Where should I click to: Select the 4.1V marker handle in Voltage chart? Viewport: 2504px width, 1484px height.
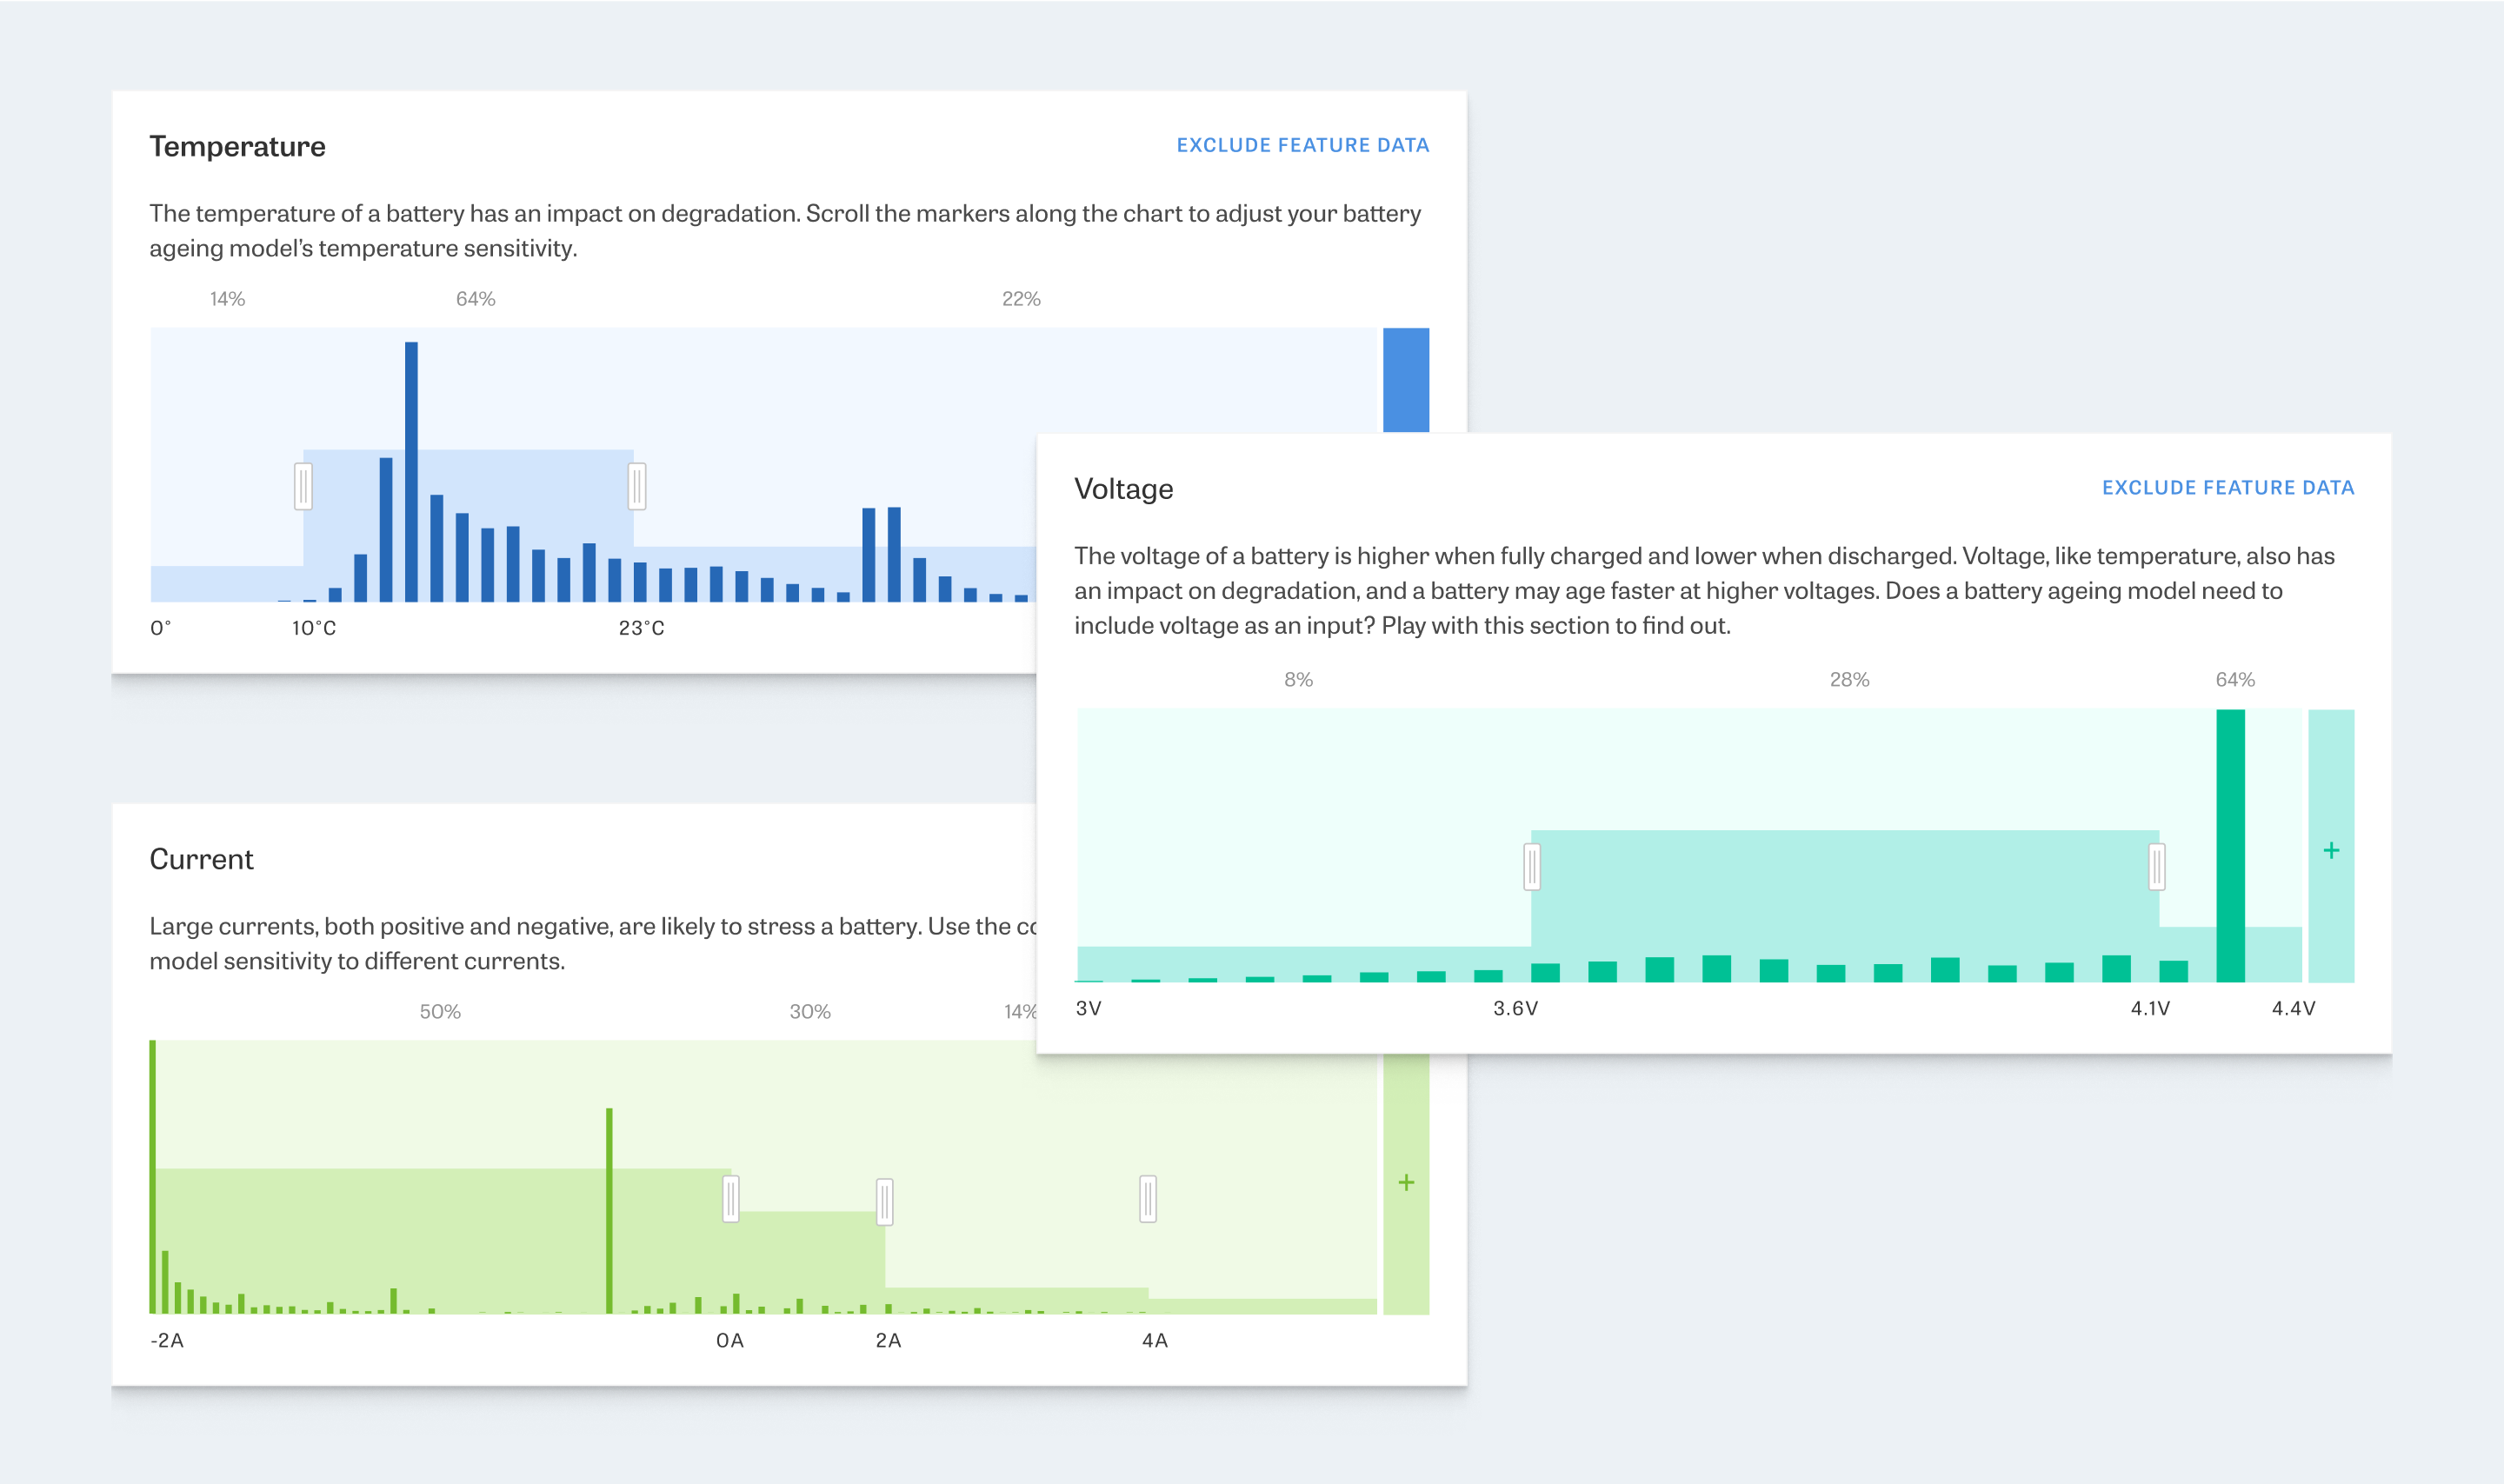[x=2156, y=866]
